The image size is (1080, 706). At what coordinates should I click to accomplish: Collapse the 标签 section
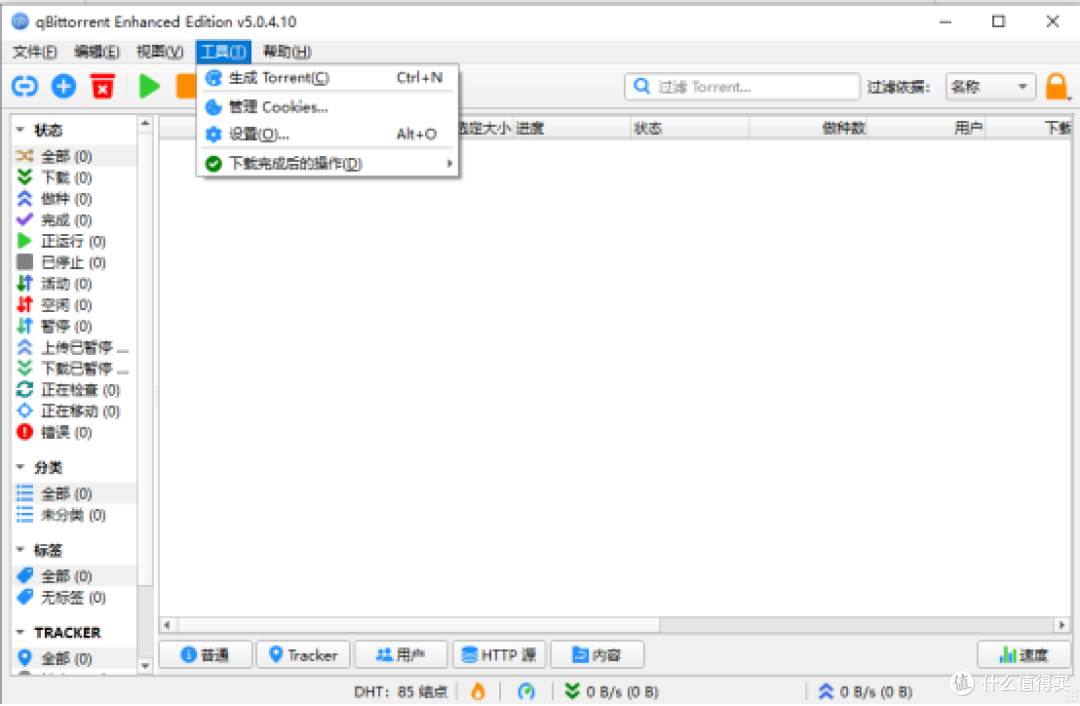(x=21, y=550)
